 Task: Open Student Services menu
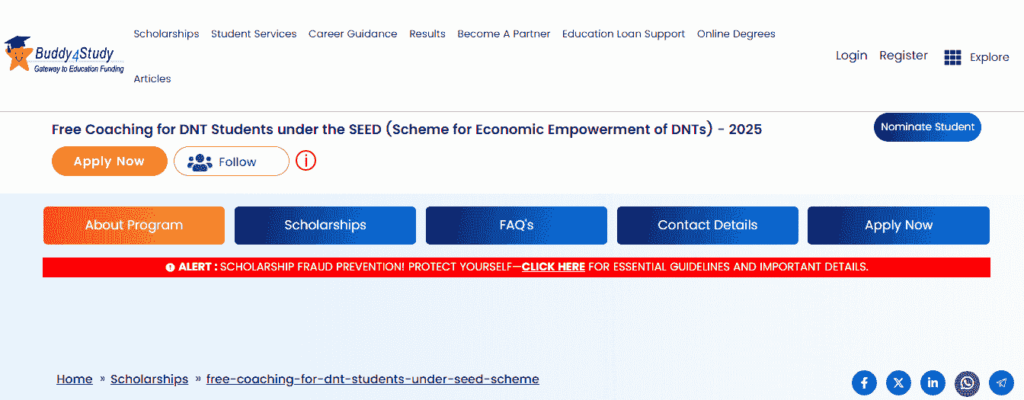(x=253, y=34)
